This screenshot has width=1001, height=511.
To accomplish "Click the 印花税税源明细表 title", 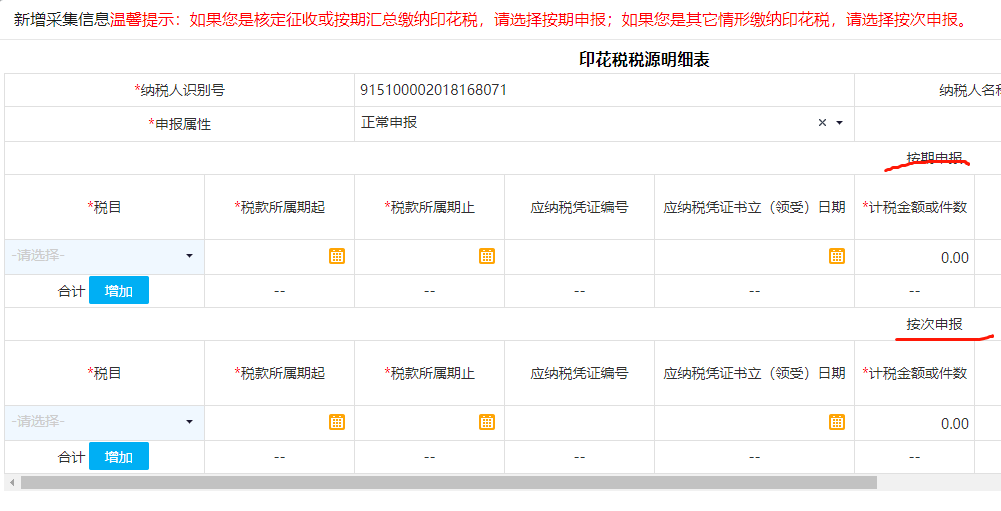I will point(644,60).
